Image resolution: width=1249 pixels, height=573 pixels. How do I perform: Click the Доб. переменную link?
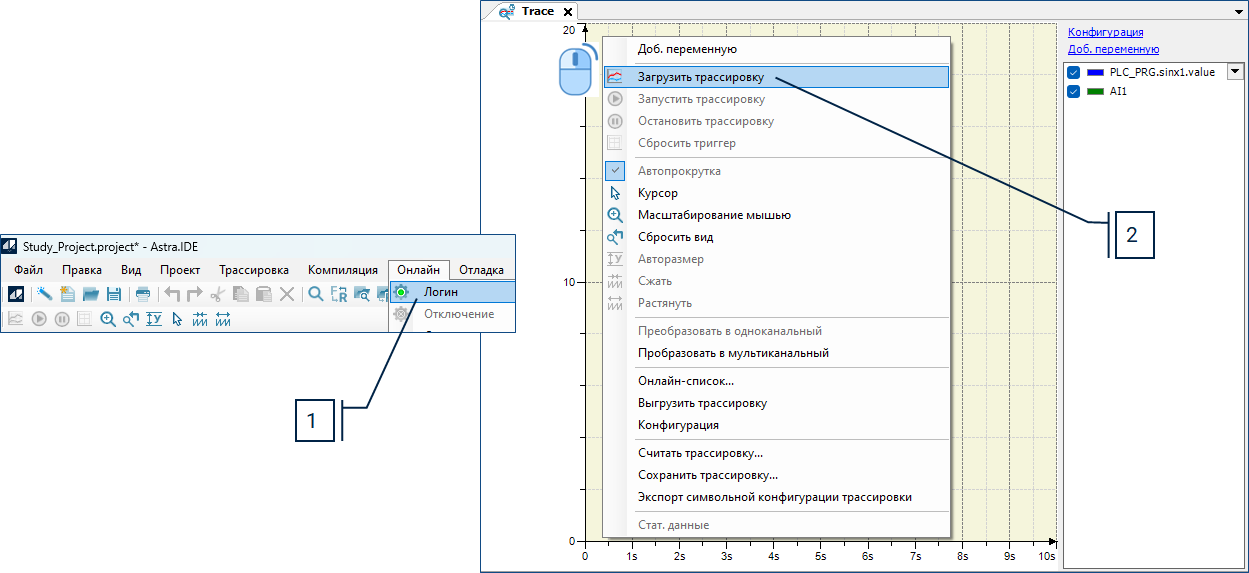pos(1113,49)
